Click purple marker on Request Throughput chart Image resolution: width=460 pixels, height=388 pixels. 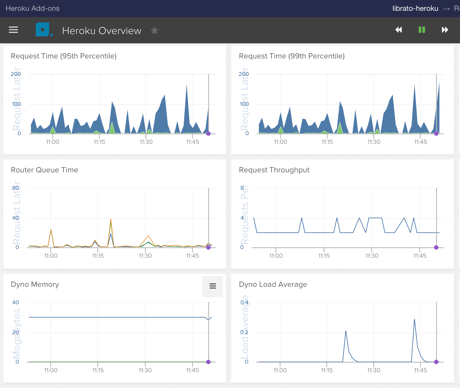pos(436,247)
